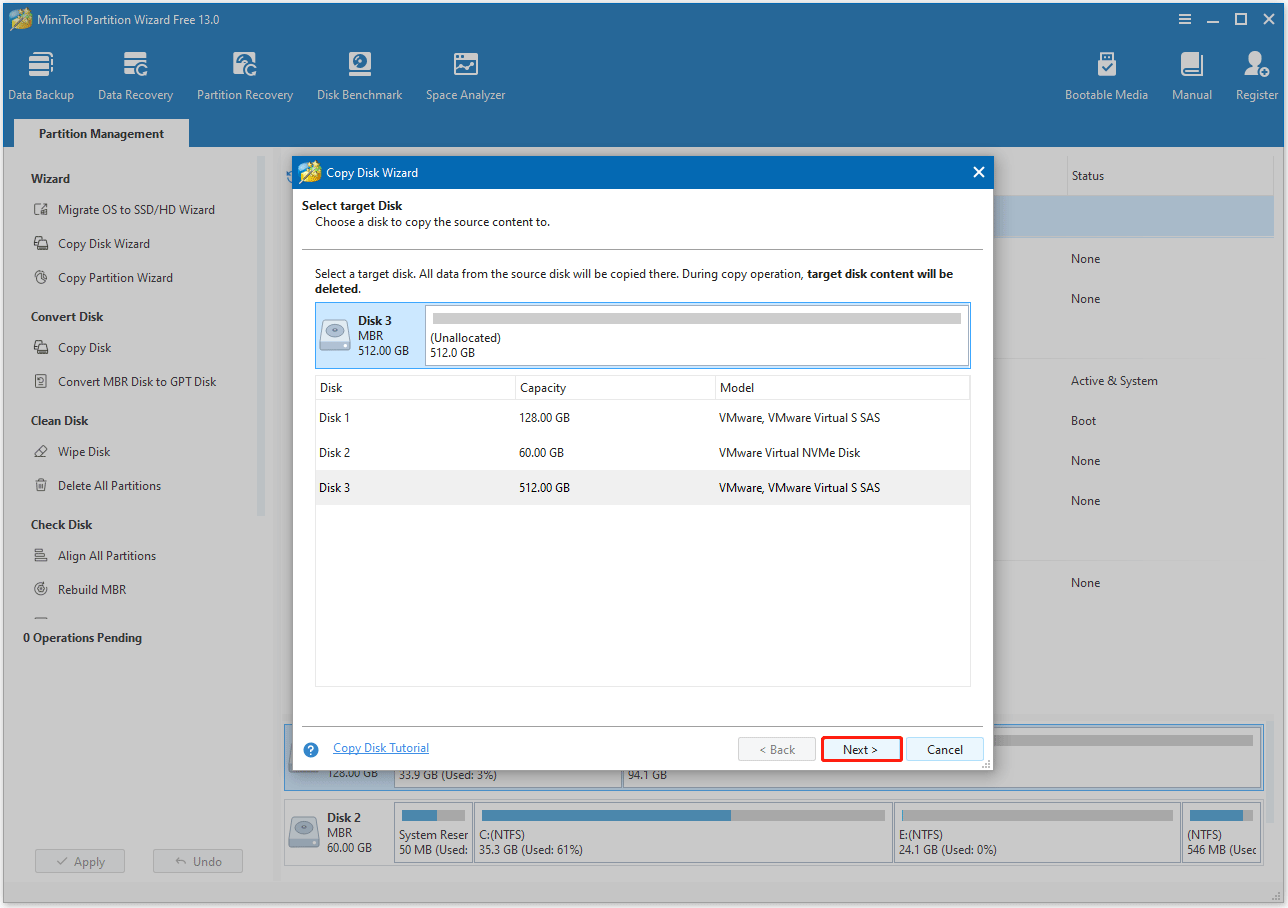Select Convert MBR Disk to GPT Disk
1288x908 pixels.
[135, 381]
